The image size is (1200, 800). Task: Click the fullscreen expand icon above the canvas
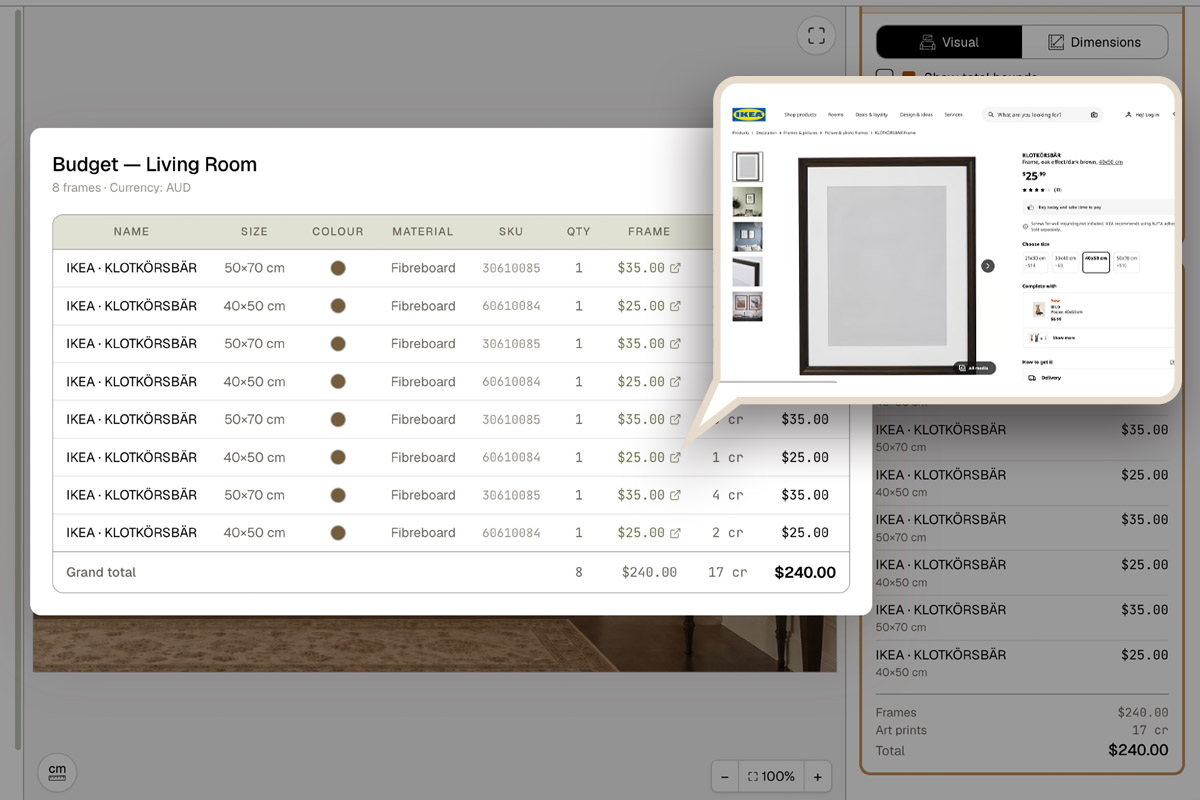coord(816,36)
